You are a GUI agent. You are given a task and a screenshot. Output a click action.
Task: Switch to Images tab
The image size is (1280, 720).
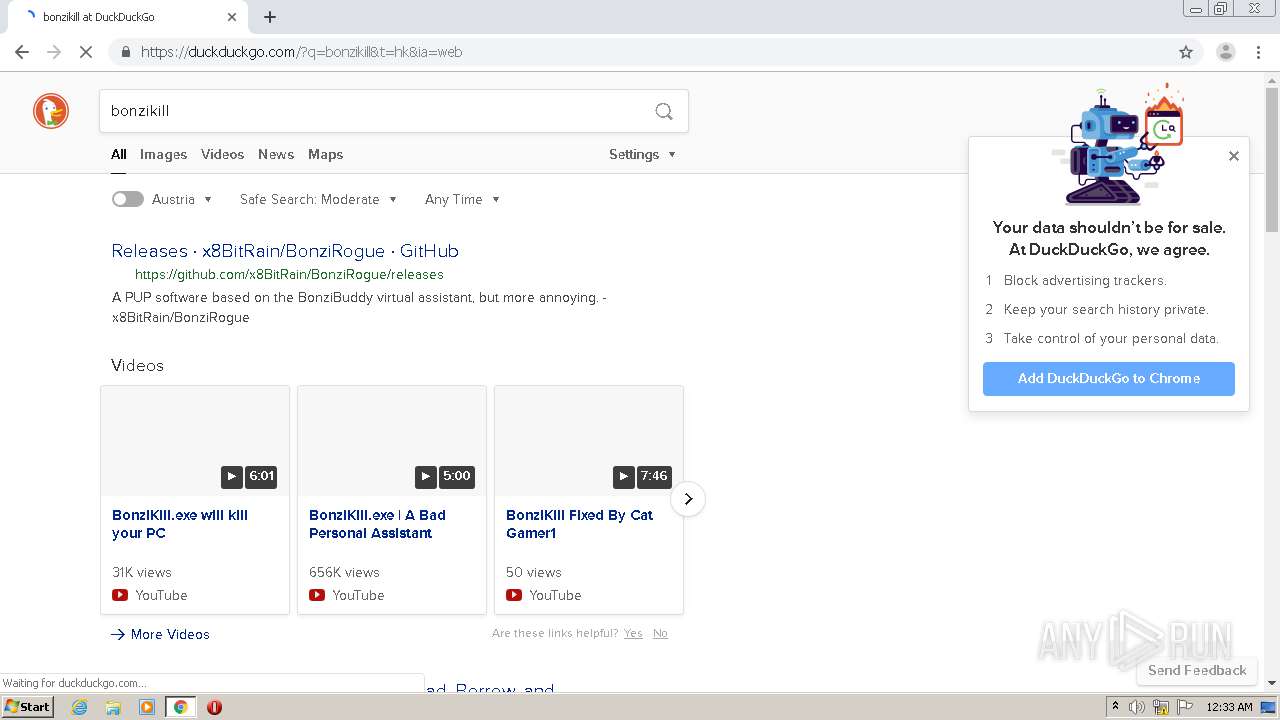(163, 154)
